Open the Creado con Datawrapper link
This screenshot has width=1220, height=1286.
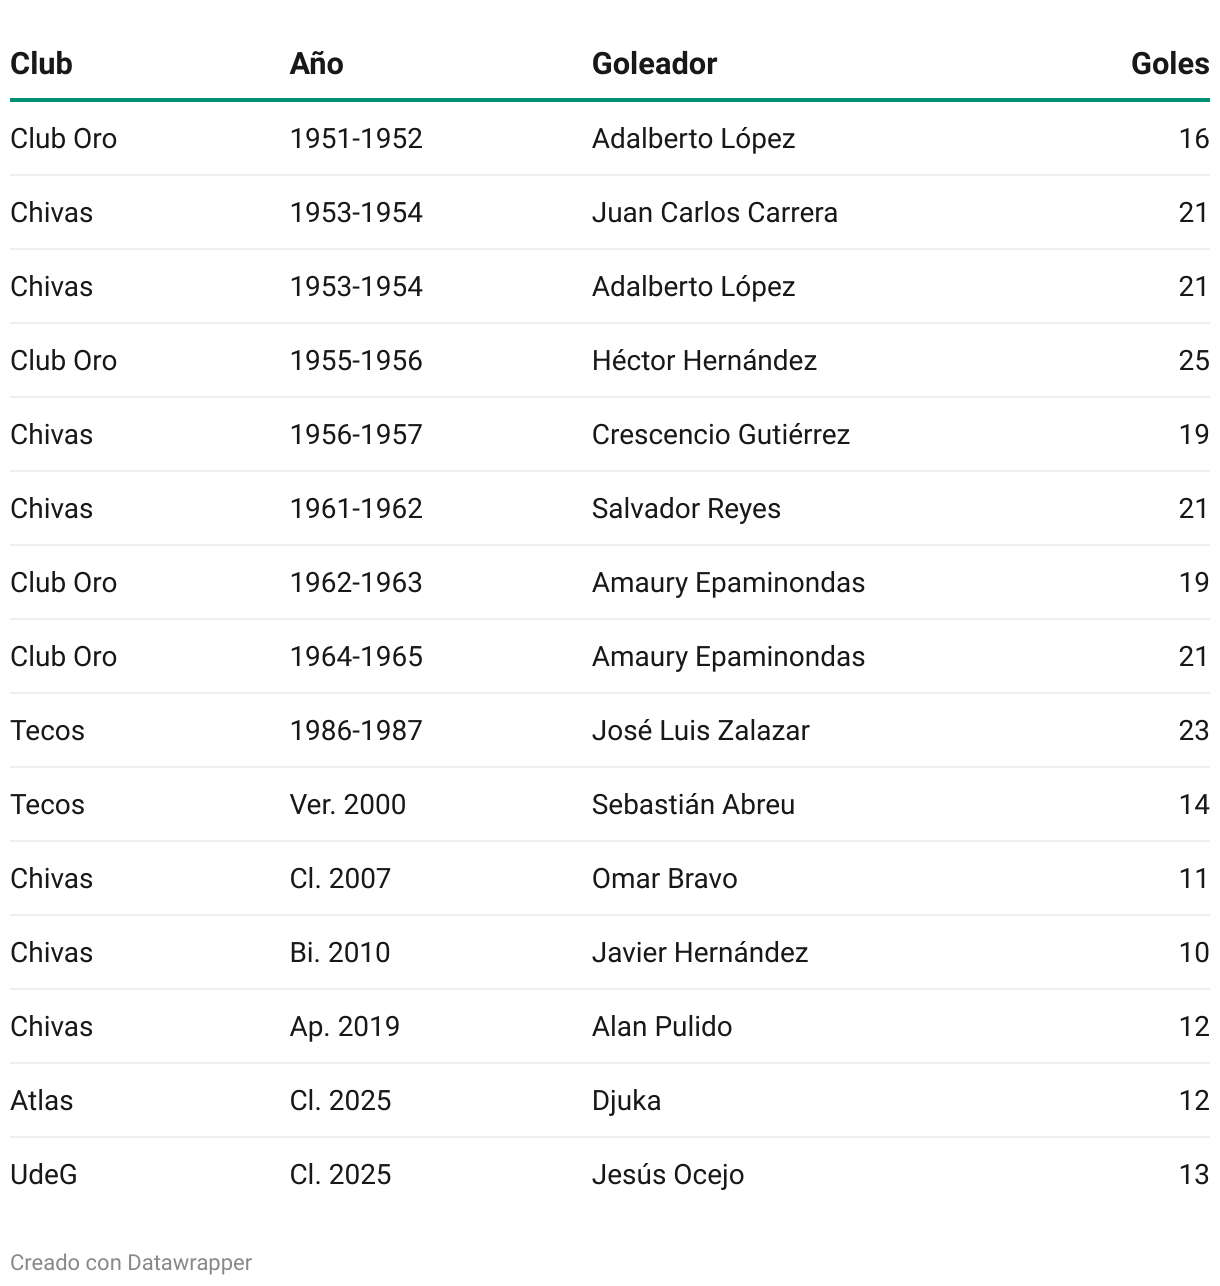[131, 1262]
